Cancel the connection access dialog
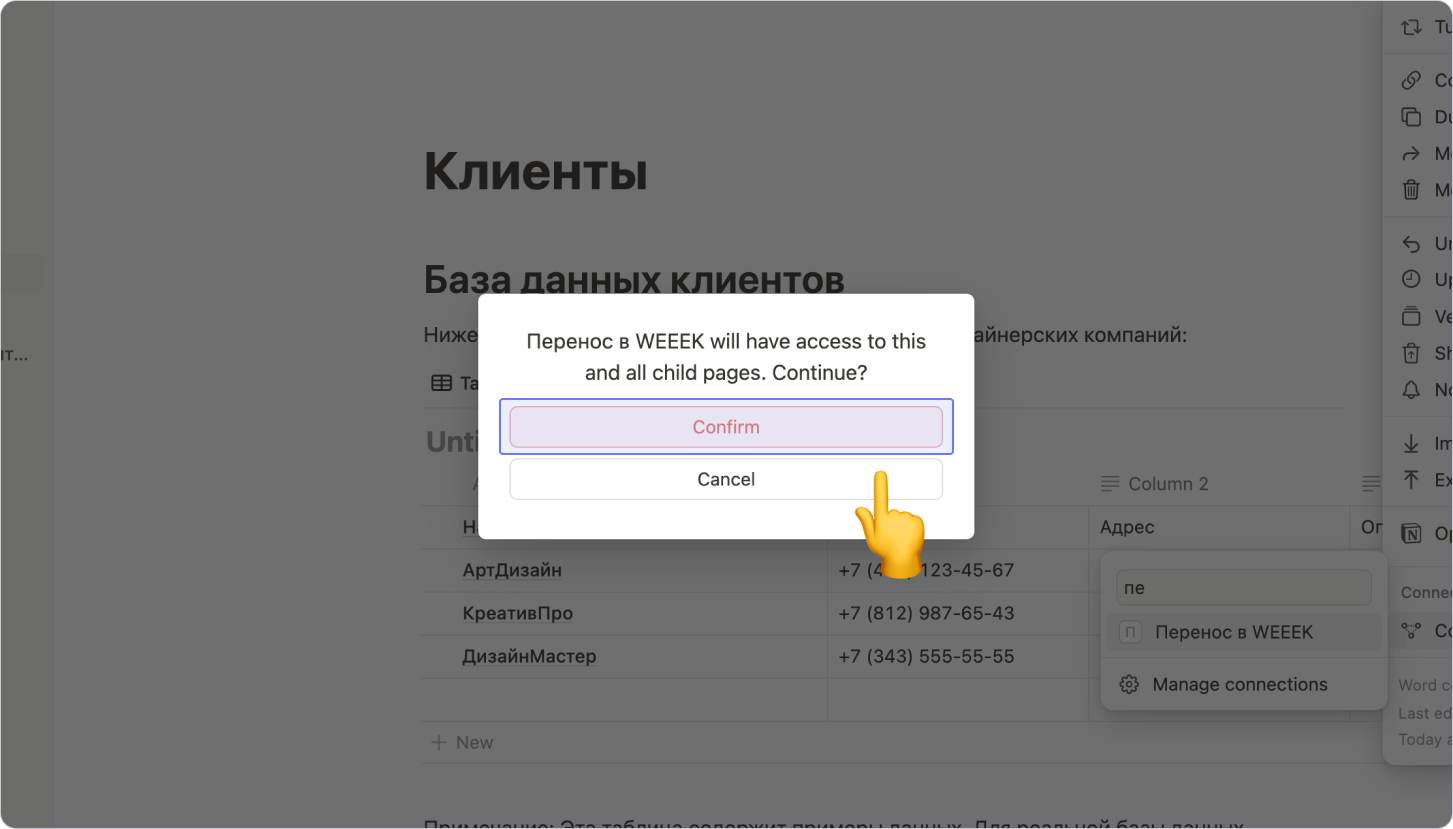The image size is (1453, 829). 726,479
